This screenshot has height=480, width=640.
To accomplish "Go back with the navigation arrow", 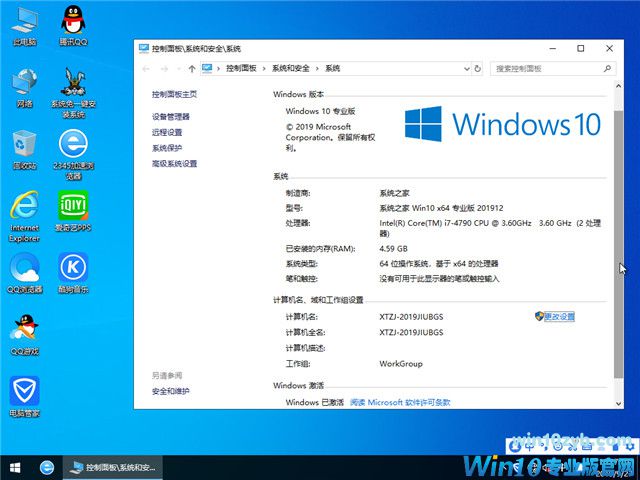I will (x=146, y=69).
